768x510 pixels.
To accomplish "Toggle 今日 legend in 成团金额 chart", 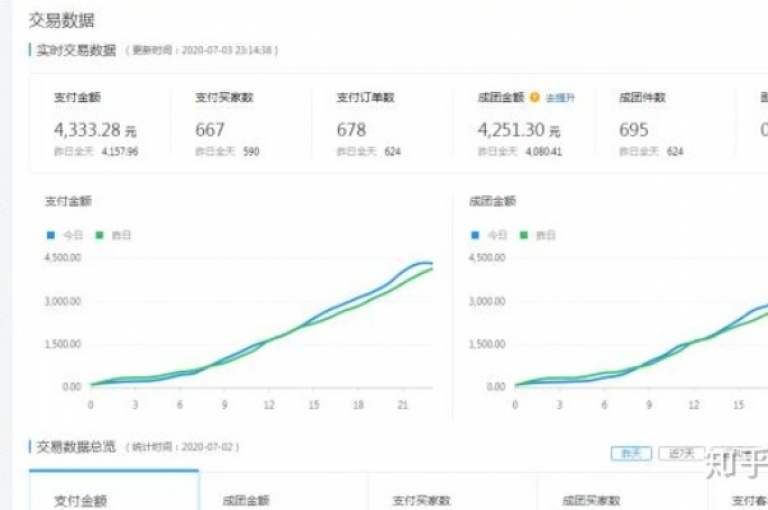I will [489, 235].
